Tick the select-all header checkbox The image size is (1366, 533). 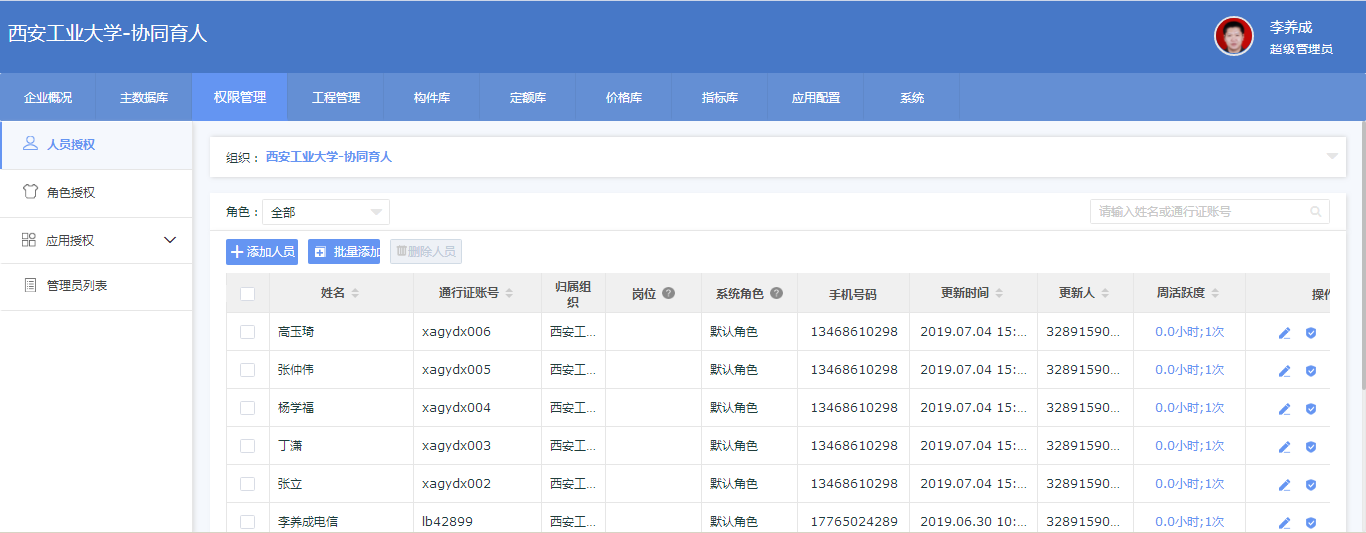[248, 293]
